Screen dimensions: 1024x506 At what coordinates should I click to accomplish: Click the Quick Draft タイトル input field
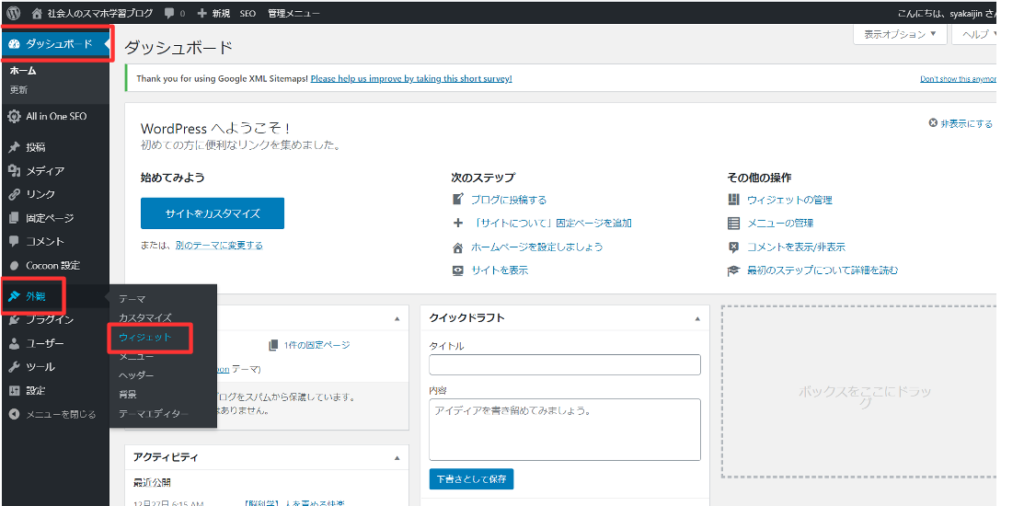[x=564, y=364]
